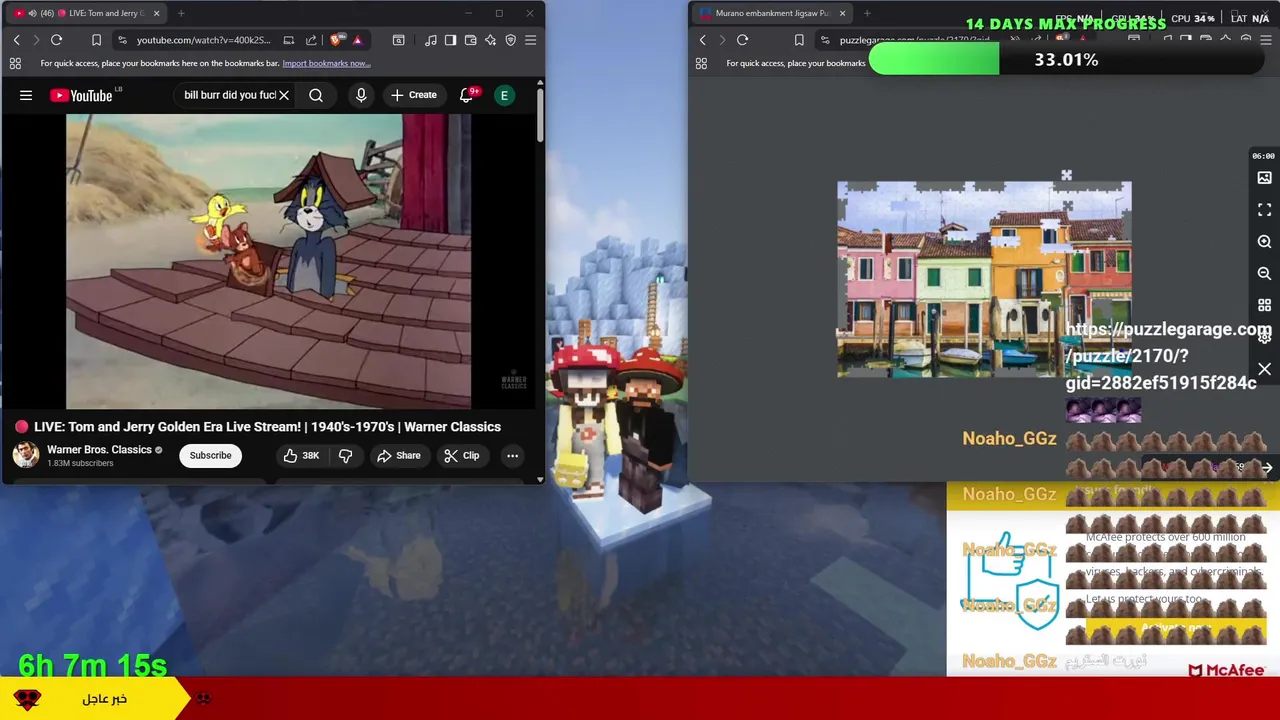Show puzzle preview image icon
The width and height of the screenshot is (1280, 720).
pos(1264,178)
